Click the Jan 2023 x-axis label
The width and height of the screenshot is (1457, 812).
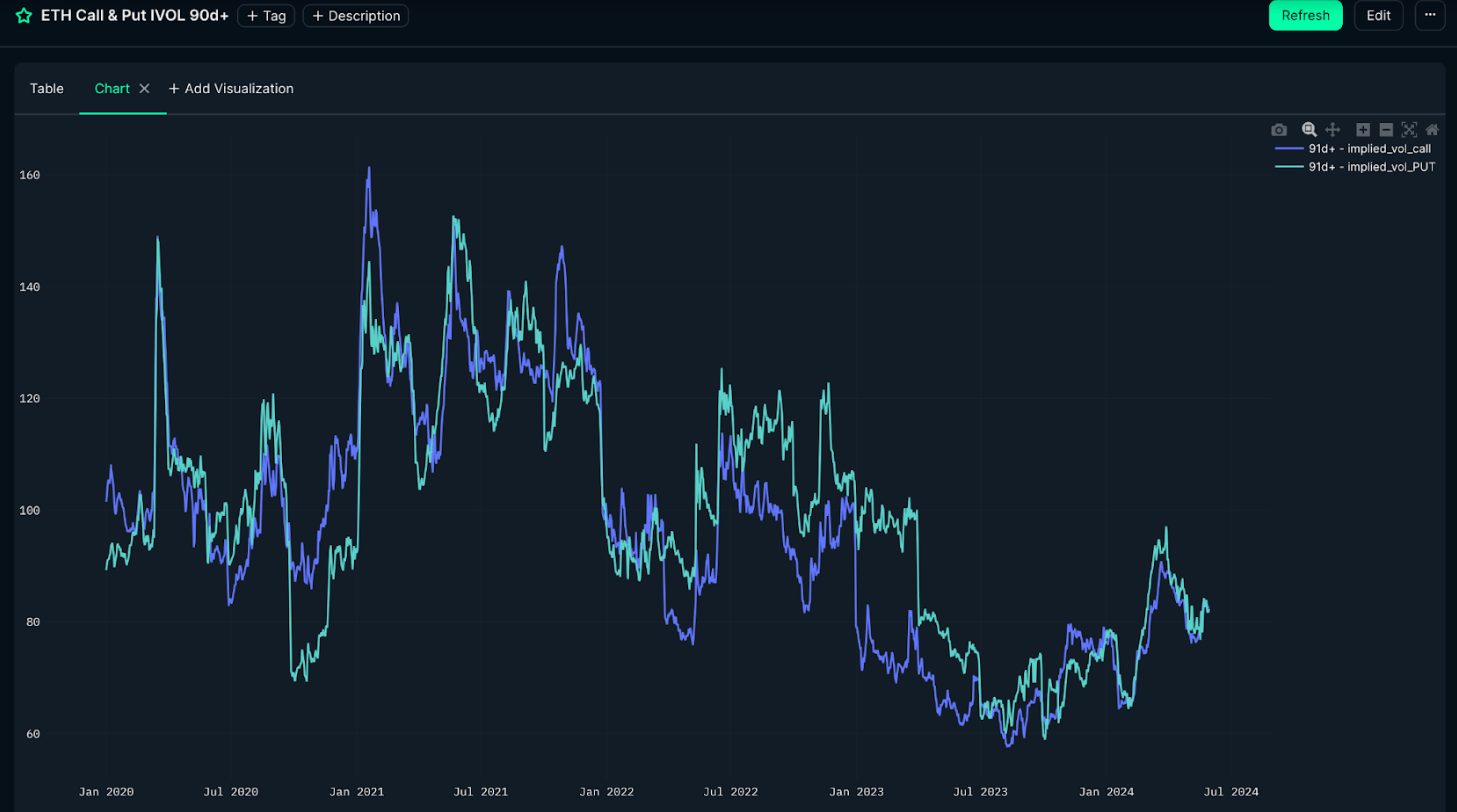point(856,791)
